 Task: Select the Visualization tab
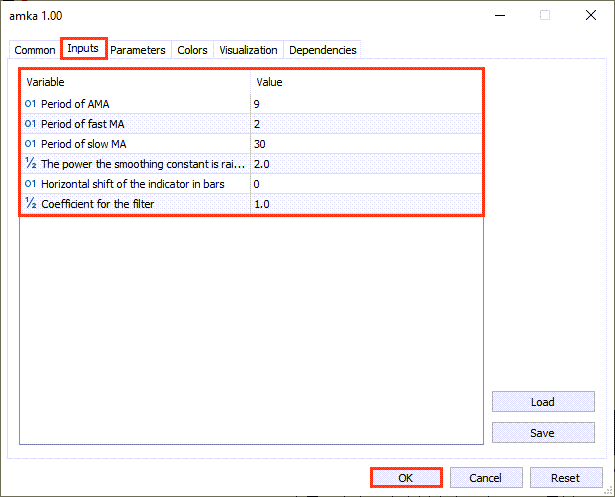(x=248, y=50)
